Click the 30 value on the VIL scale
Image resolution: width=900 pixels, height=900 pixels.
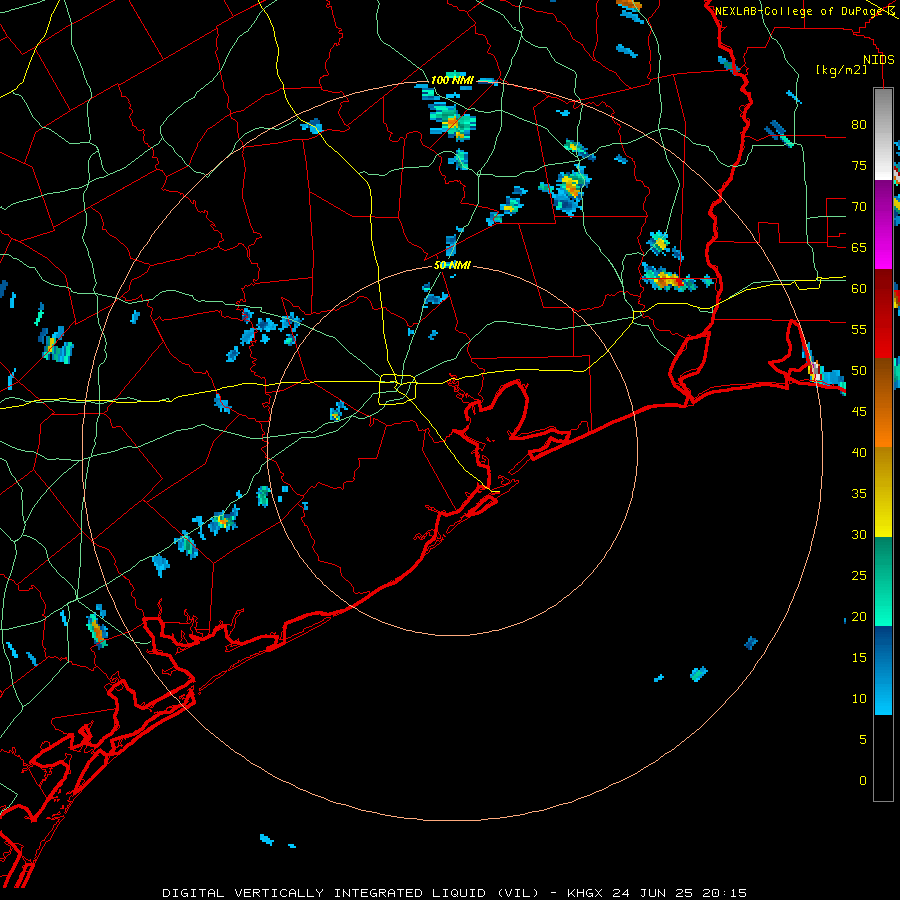(x=859, y=534)
